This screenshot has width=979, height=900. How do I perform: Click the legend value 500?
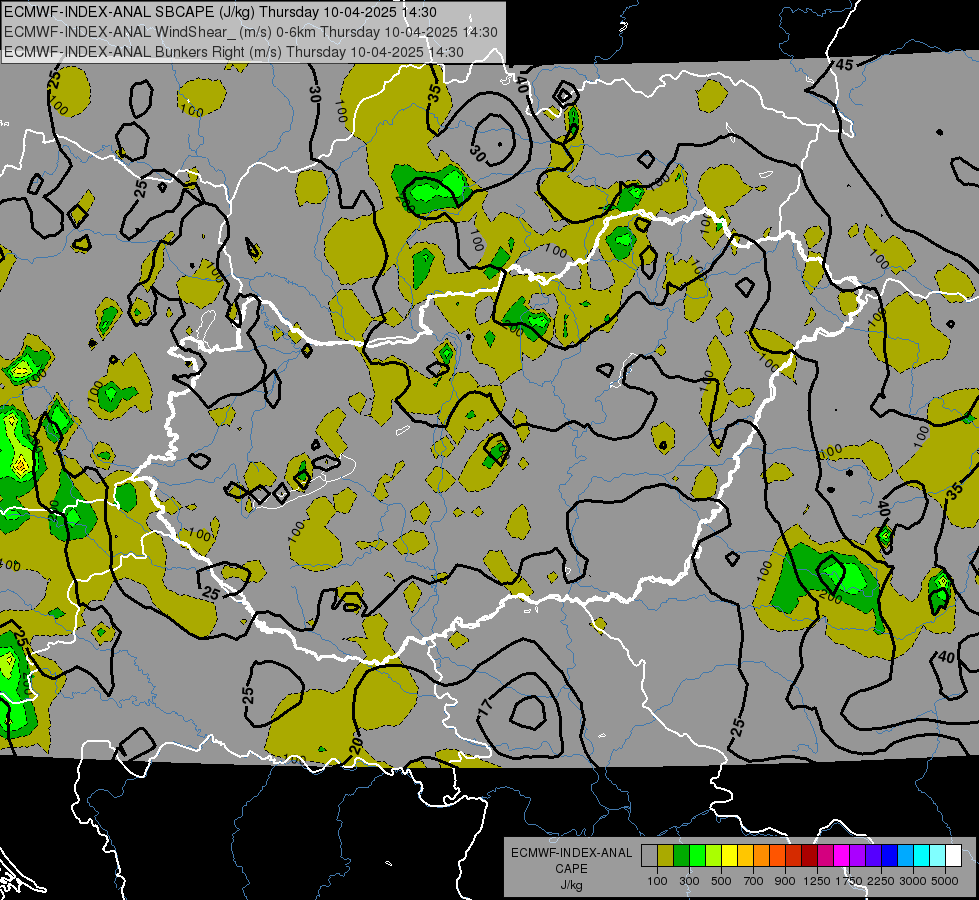[x=721, y=881]
